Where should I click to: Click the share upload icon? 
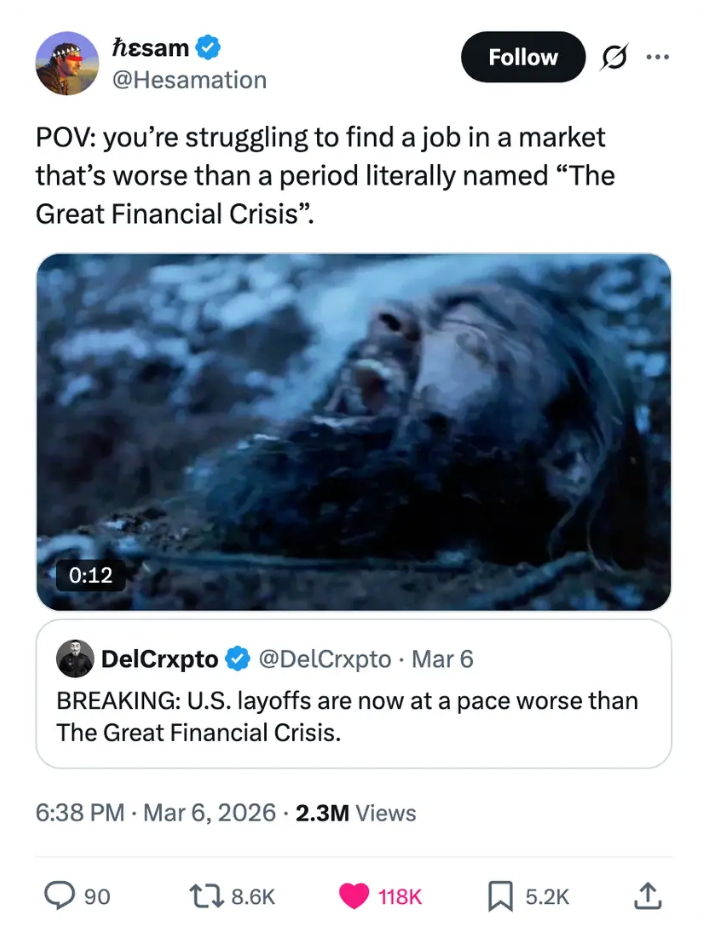648,896
